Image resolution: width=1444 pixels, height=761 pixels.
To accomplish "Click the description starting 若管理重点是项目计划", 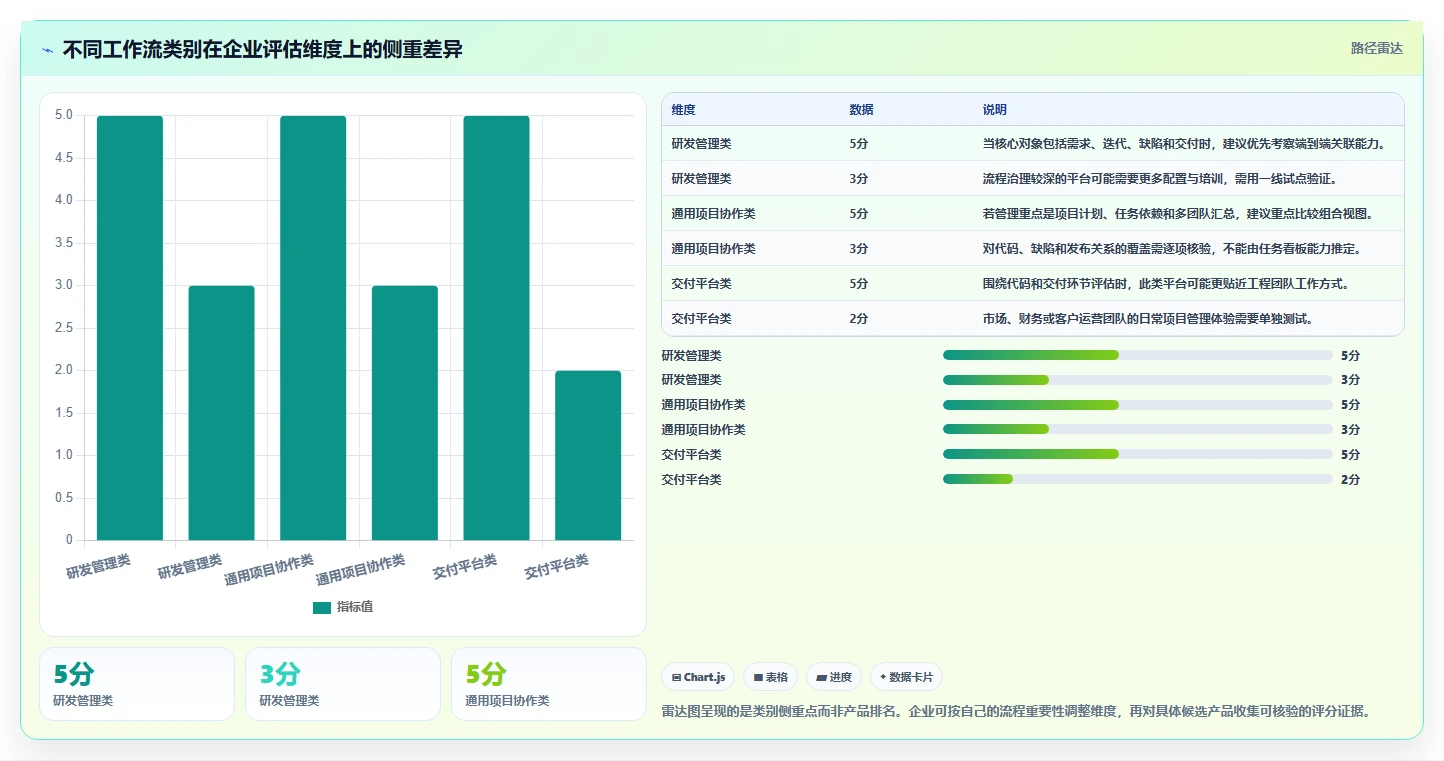I will 1178,214.
